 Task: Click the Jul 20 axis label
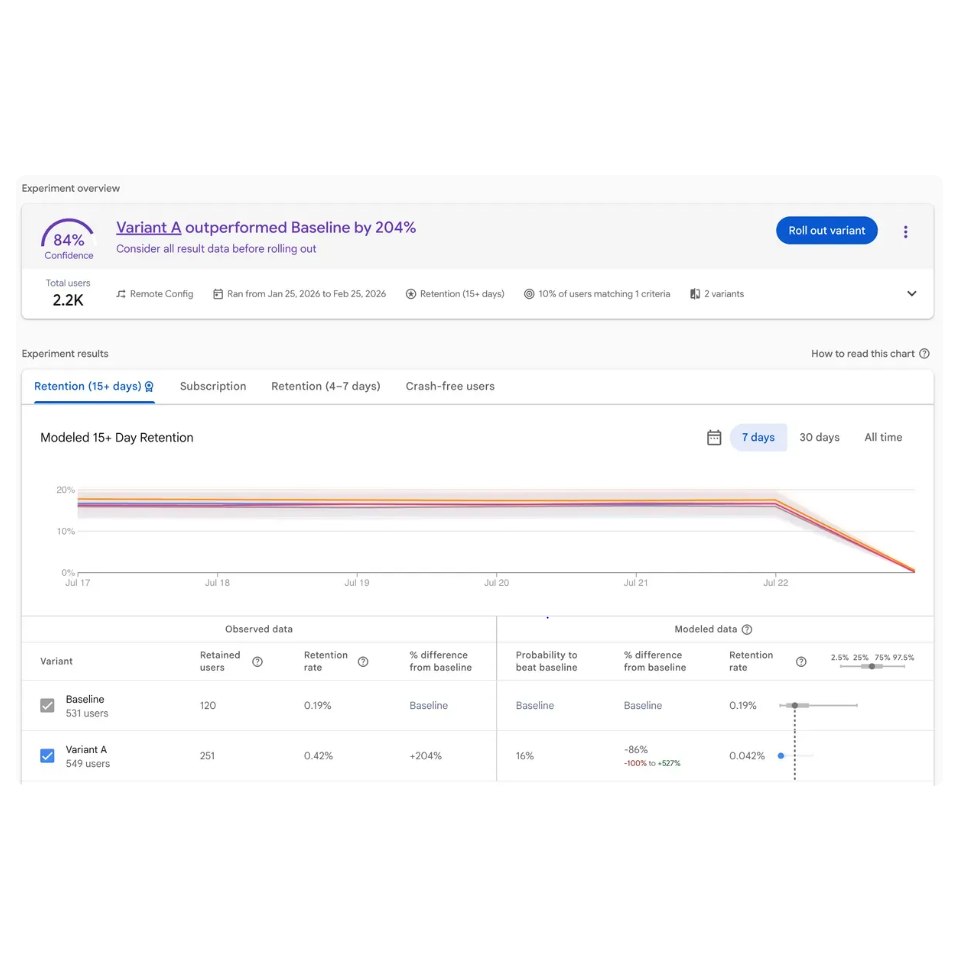(496, 583)
